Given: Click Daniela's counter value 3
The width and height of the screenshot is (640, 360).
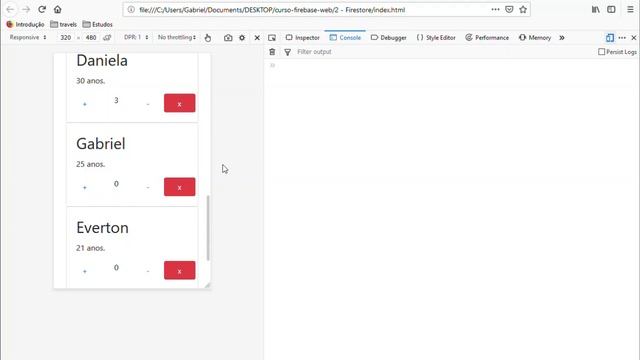Looking at the screenshot, I should [116, 100].
